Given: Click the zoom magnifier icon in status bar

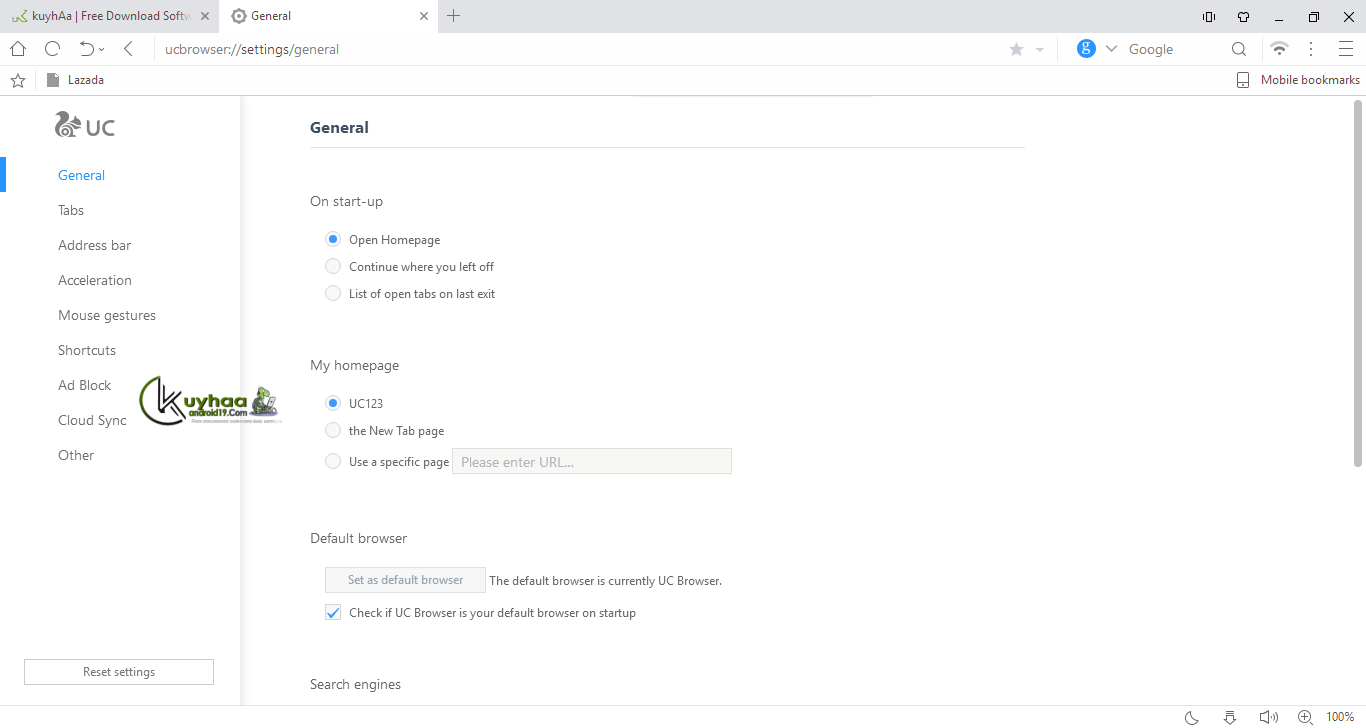Looking at the screenshot, I should point(1305,717).
